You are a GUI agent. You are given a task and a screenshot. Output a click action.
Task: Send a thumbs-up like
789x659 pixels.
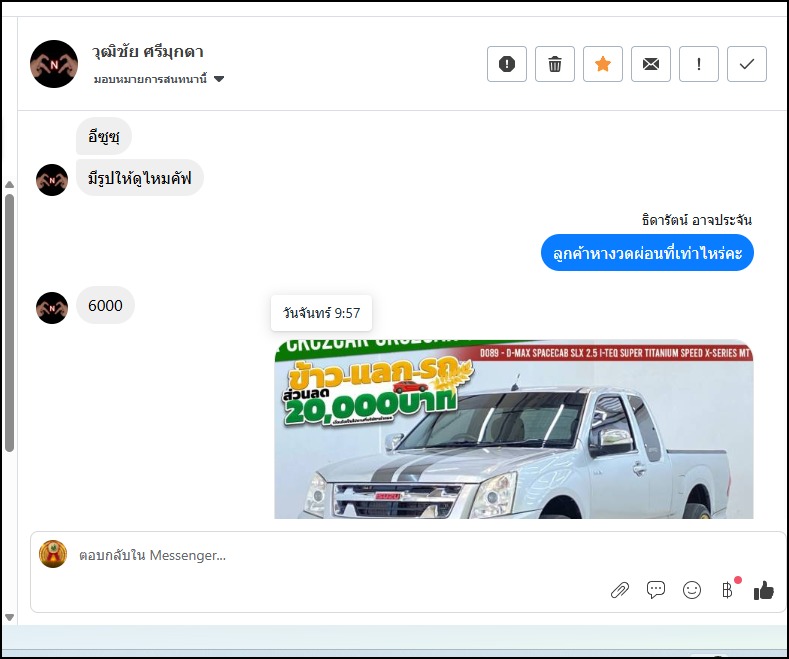(x=764, y=590)
